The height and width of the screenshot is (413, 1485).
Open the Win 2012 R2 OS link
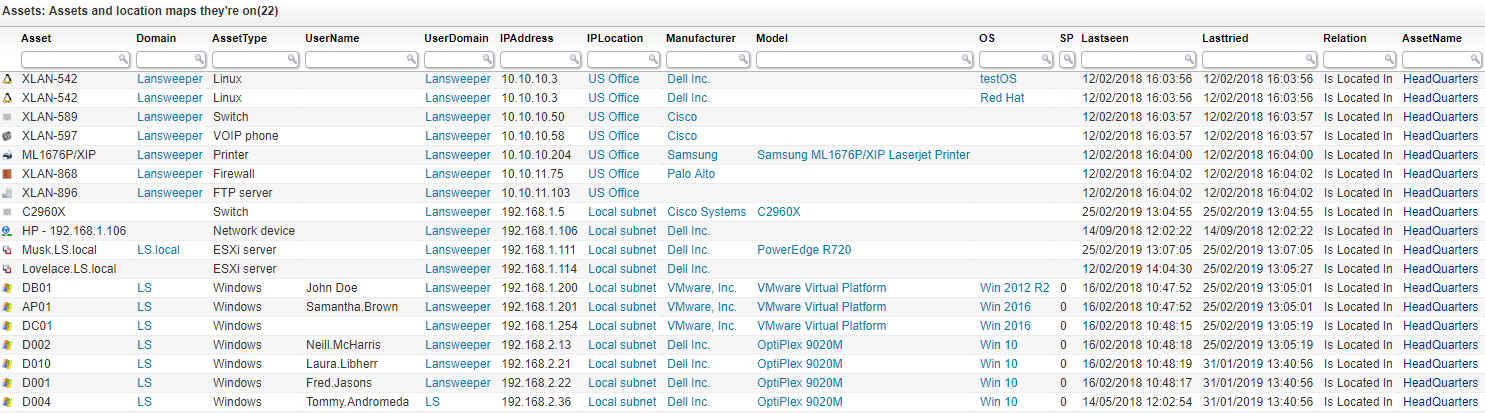click(x=1015, y=288)
